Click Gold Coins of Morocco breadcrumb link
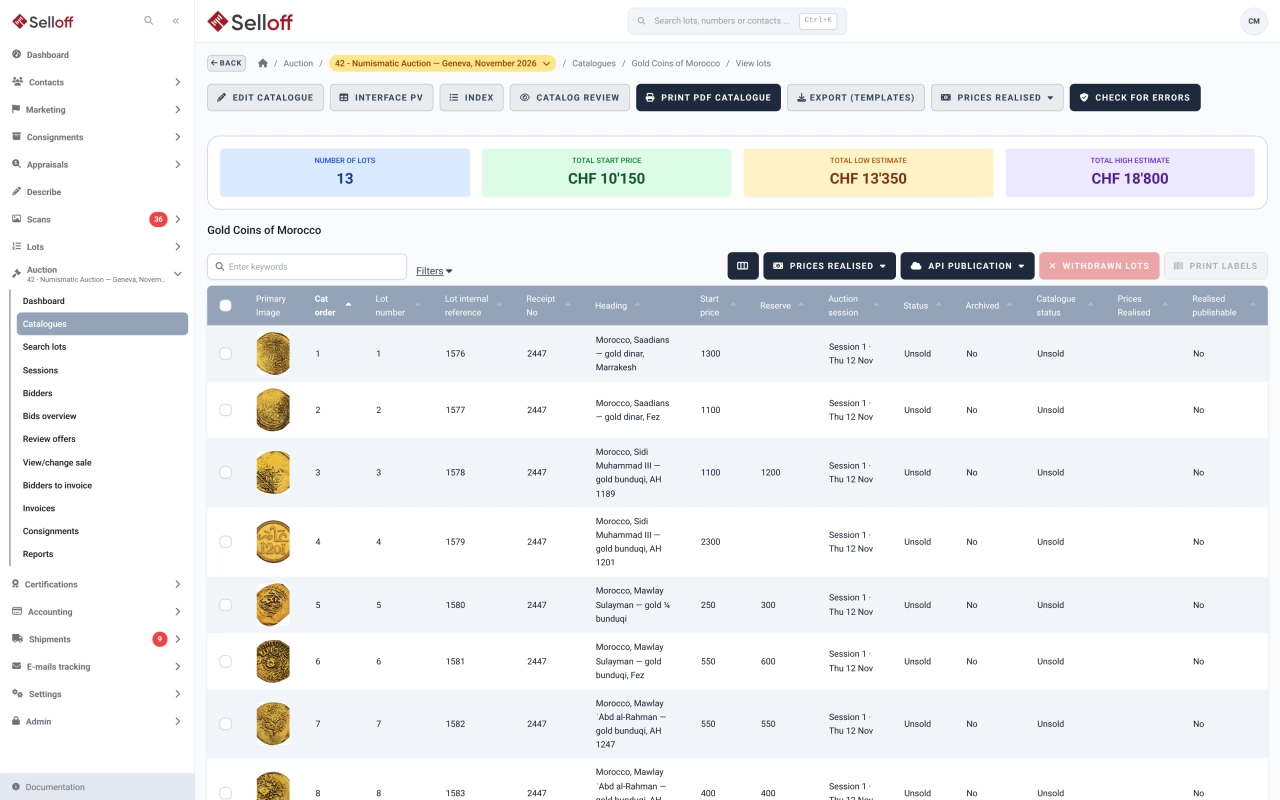1280x800 pixels. [675, 63]
